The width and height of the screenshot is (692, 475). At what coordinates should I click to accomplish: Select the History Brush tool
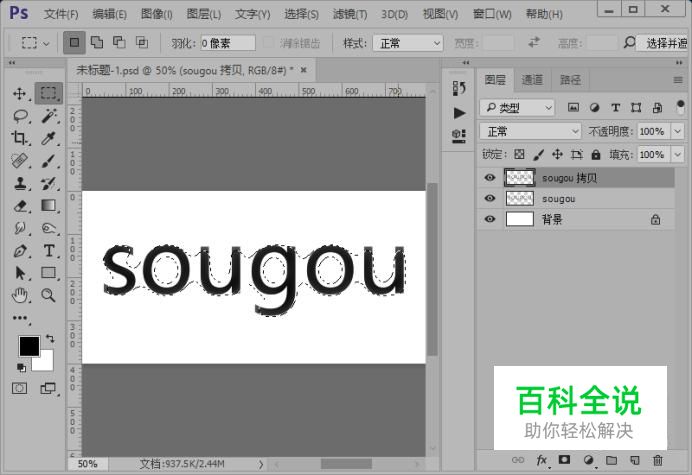49,183
